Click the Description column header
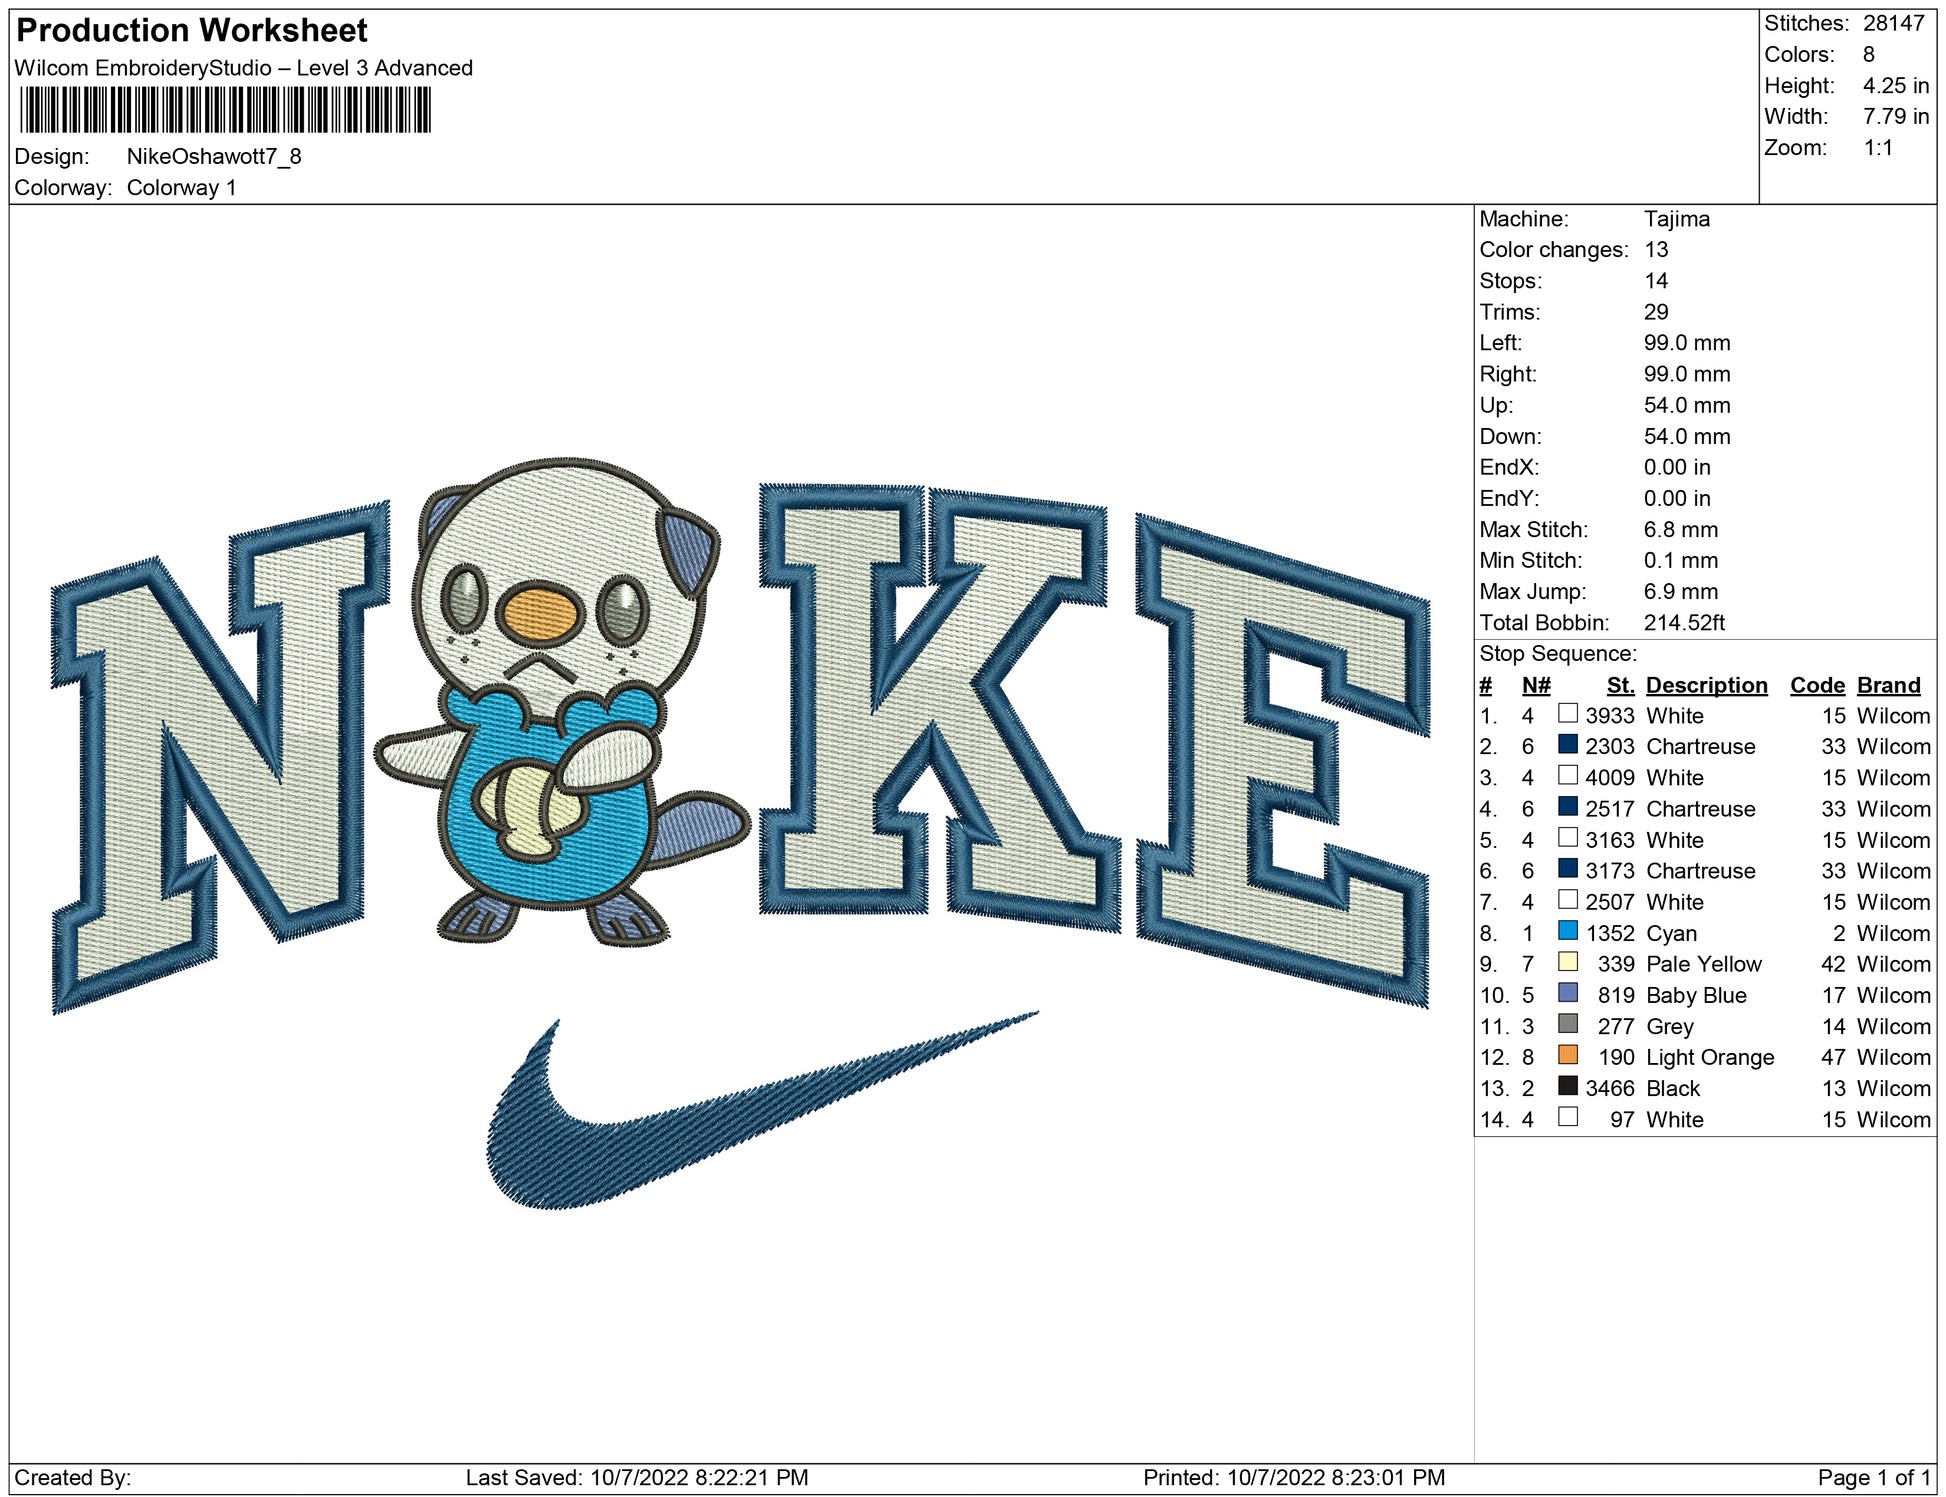The image size is (1946, 1497). (x=1706, y=685)
